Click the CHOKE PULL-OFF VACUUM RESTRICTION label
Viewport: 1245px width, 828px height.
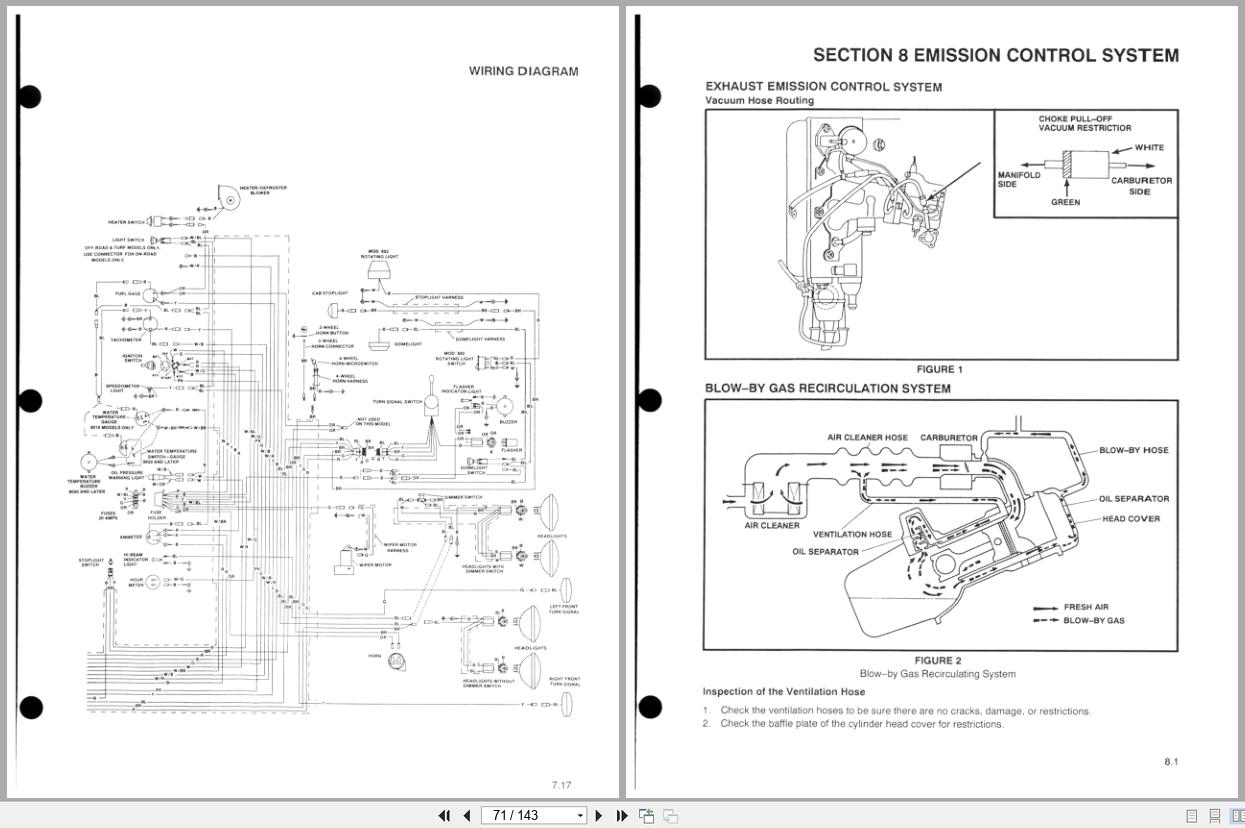click(x=1085, y=123)
